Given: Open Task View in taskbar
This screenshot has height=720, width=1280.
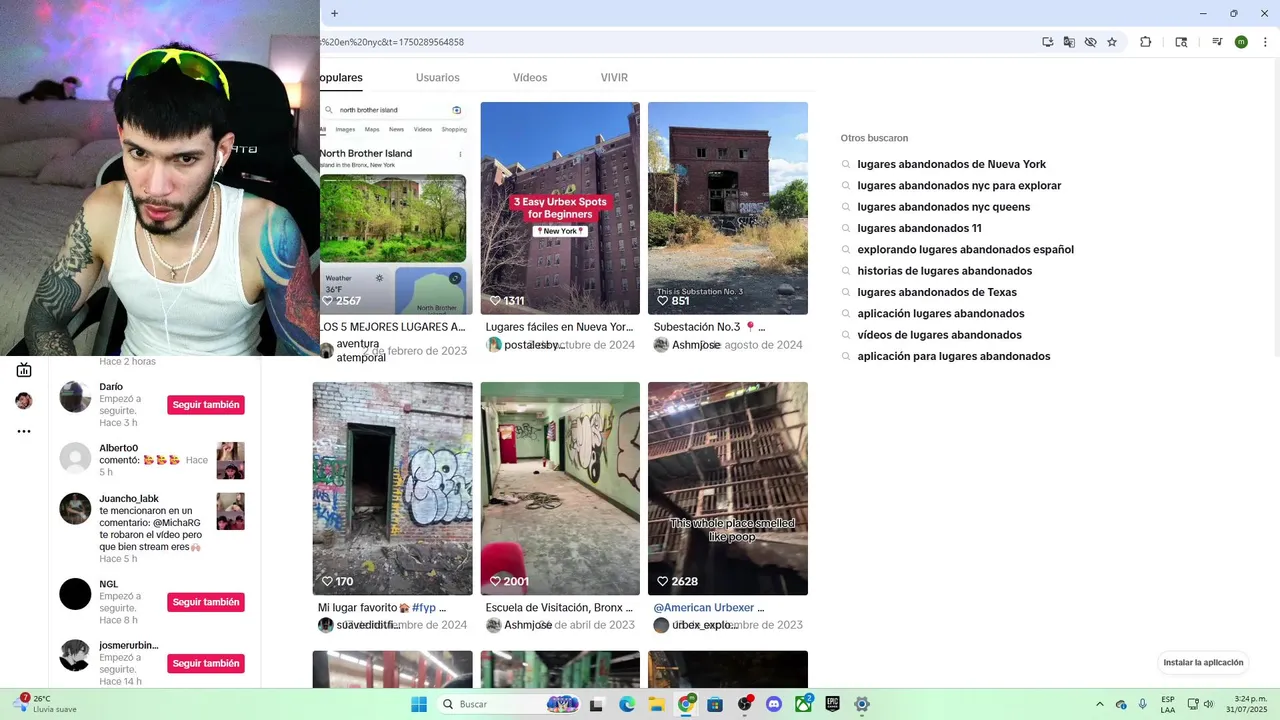Looking at the screenshot, I should 596,704.
